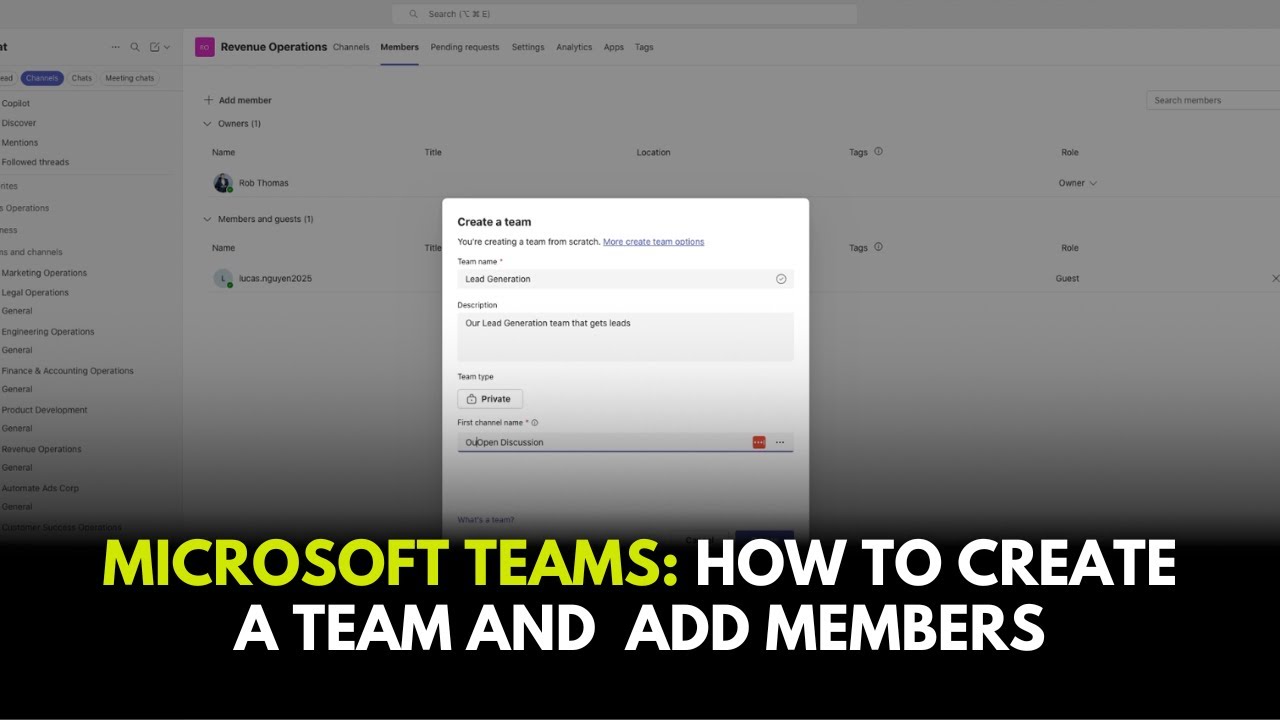Image resolution: width=1280 pixels, height=720 pixels.
Task: Click the Title column header in Owners table
Action: [433, 152]
